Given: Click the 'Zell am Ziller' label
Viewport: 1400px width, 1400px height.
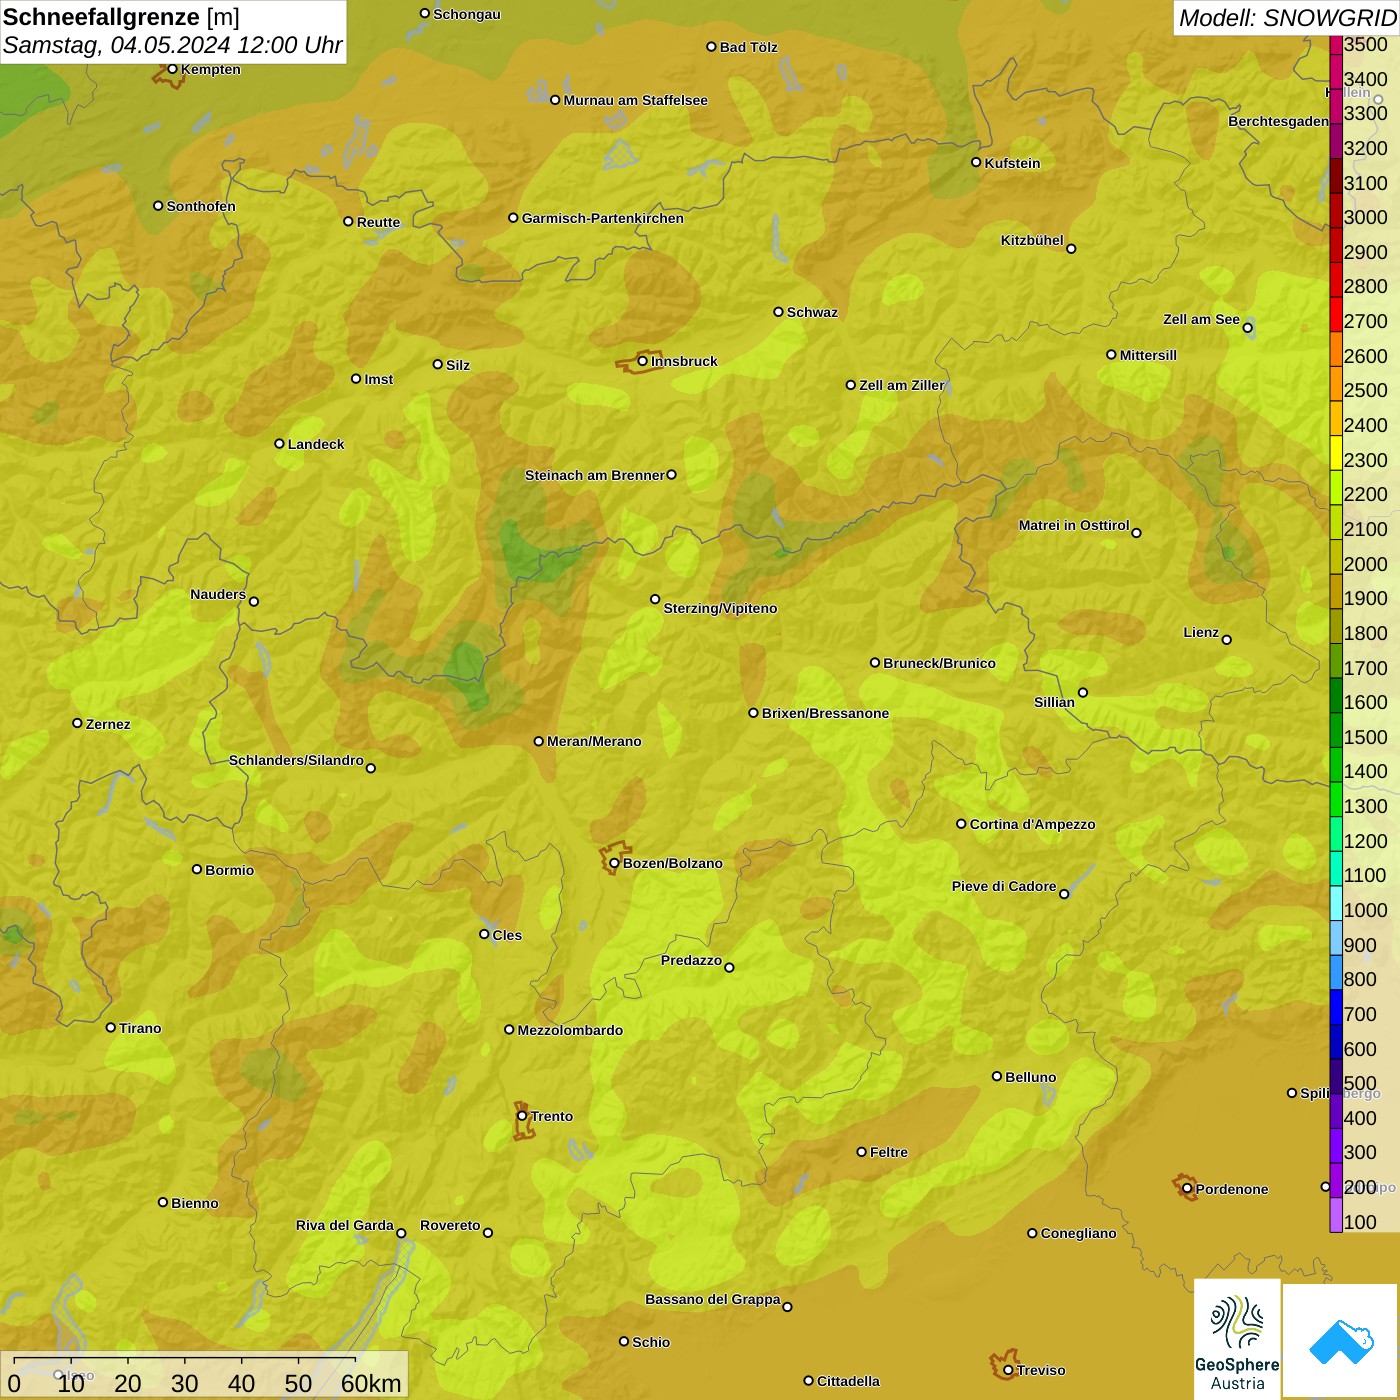Looking at the screenshot, I should pyautogui.click(x=901, y=385).
